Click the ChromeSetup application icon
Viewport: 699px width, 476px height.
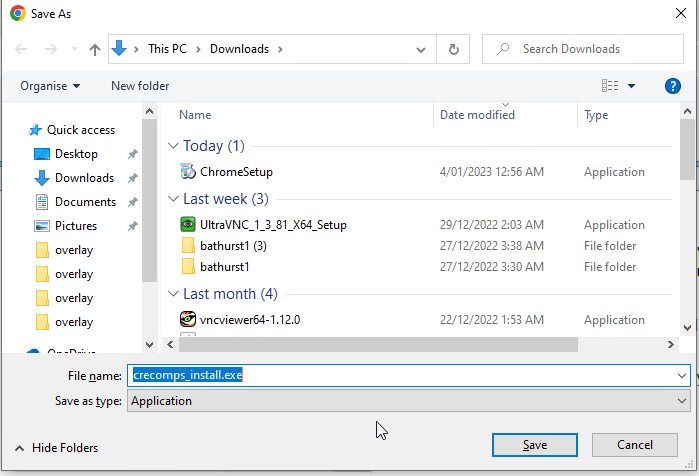[188, 172]
